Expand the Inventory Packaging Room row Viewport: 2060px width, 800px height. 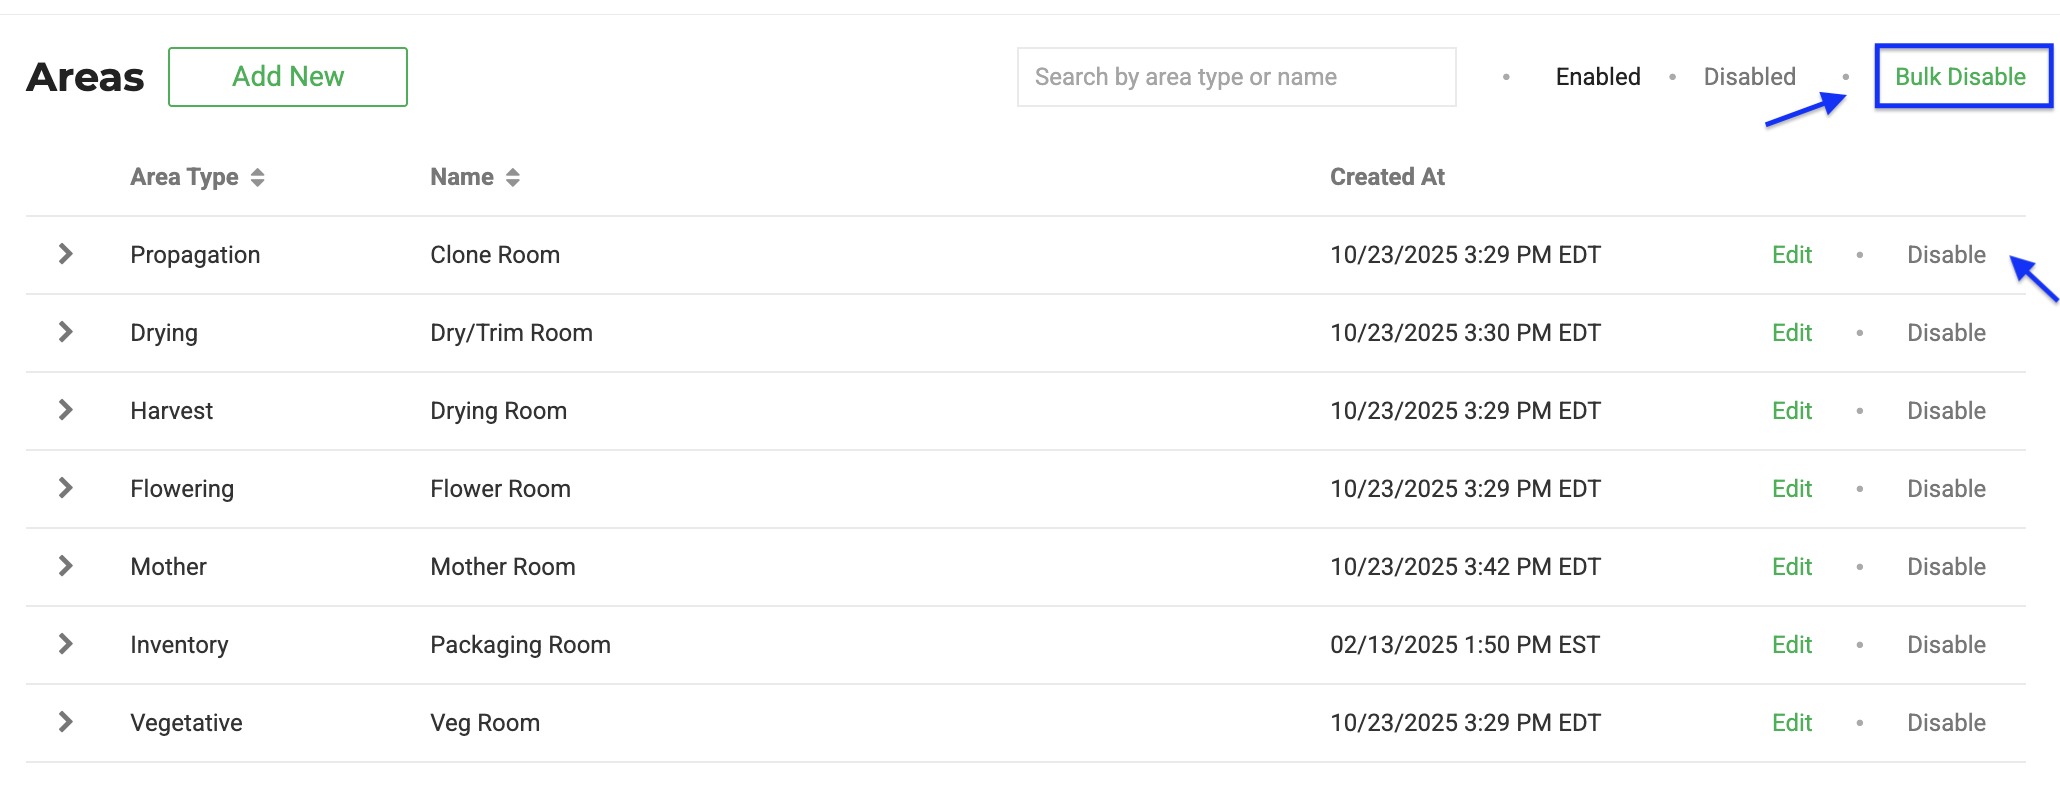click(x=66, y=644)
